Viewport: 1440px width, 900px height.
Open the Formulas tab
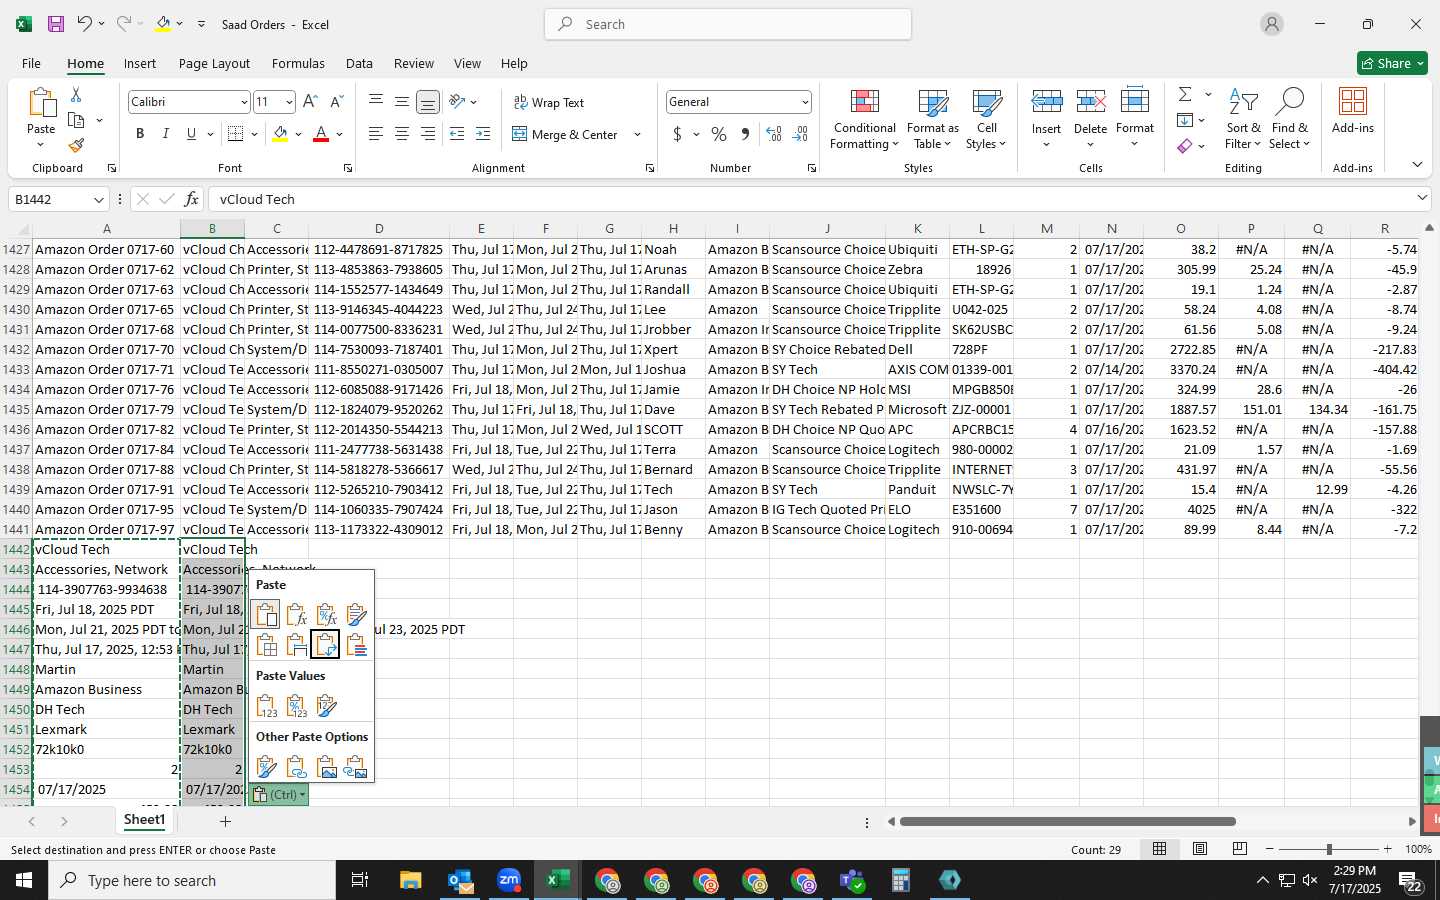[x=298, y=63]
